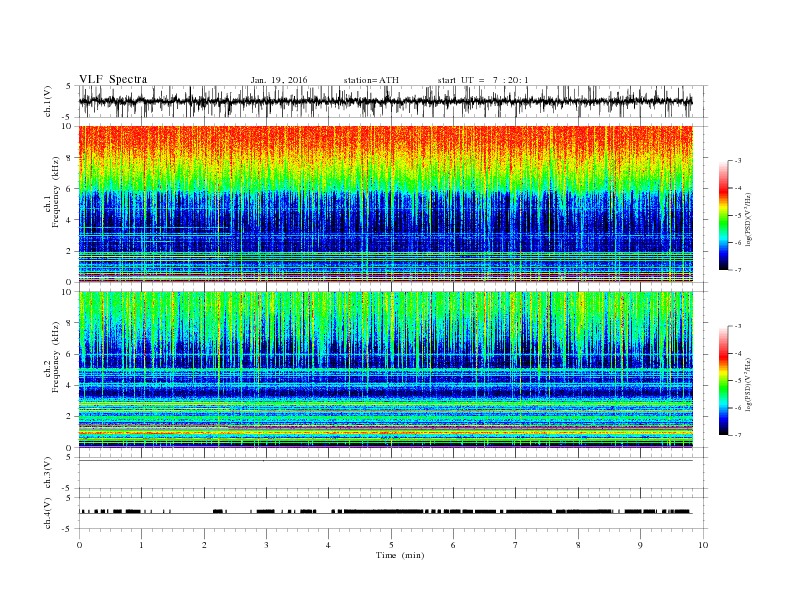
Task: Click the ch.2 spectrogram color scale bar
Action: pos(723,381)
